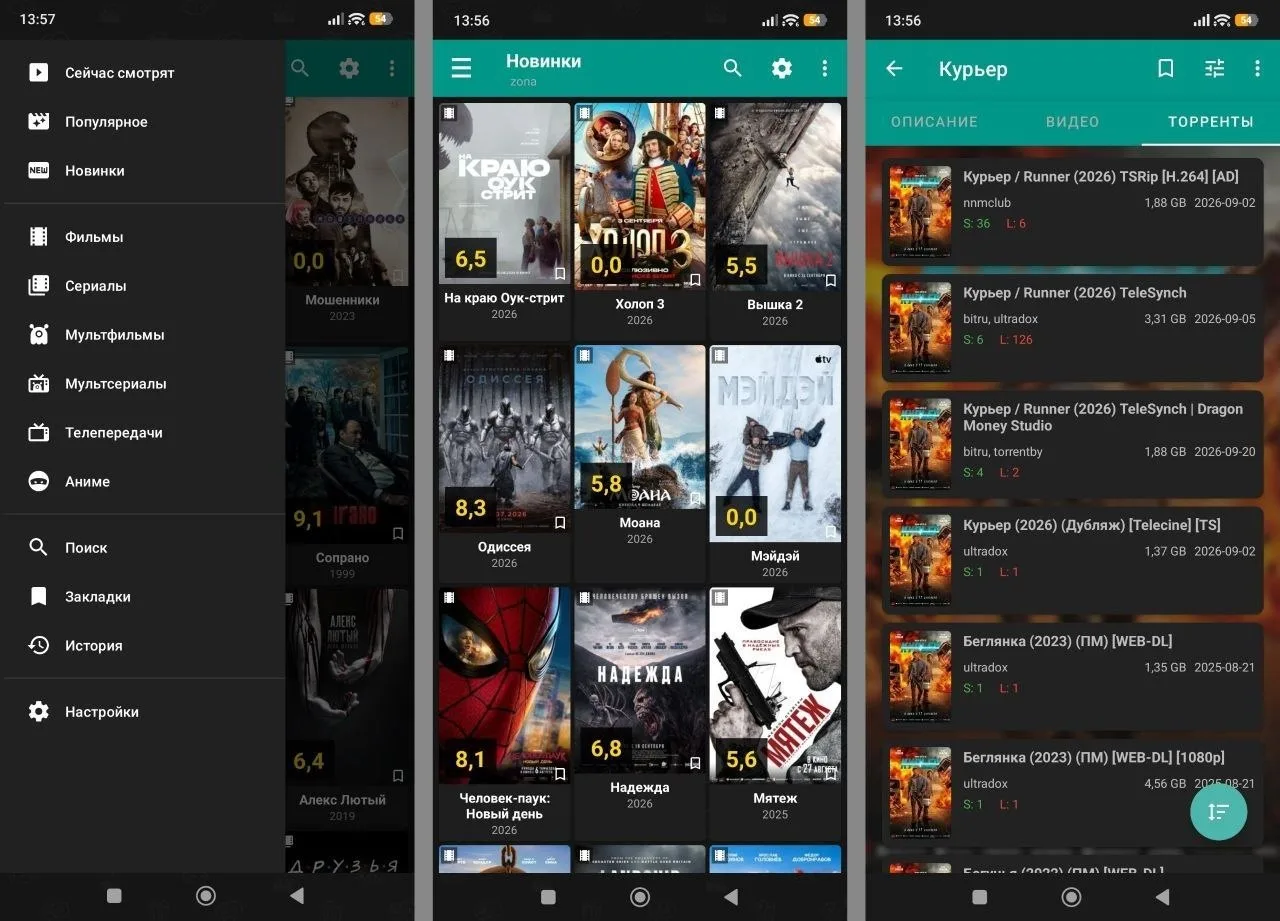This screenshot has height=921, width=1280.
Task: Toggle bookmark on На краю Оук-стрит poster
Action: 560,274
